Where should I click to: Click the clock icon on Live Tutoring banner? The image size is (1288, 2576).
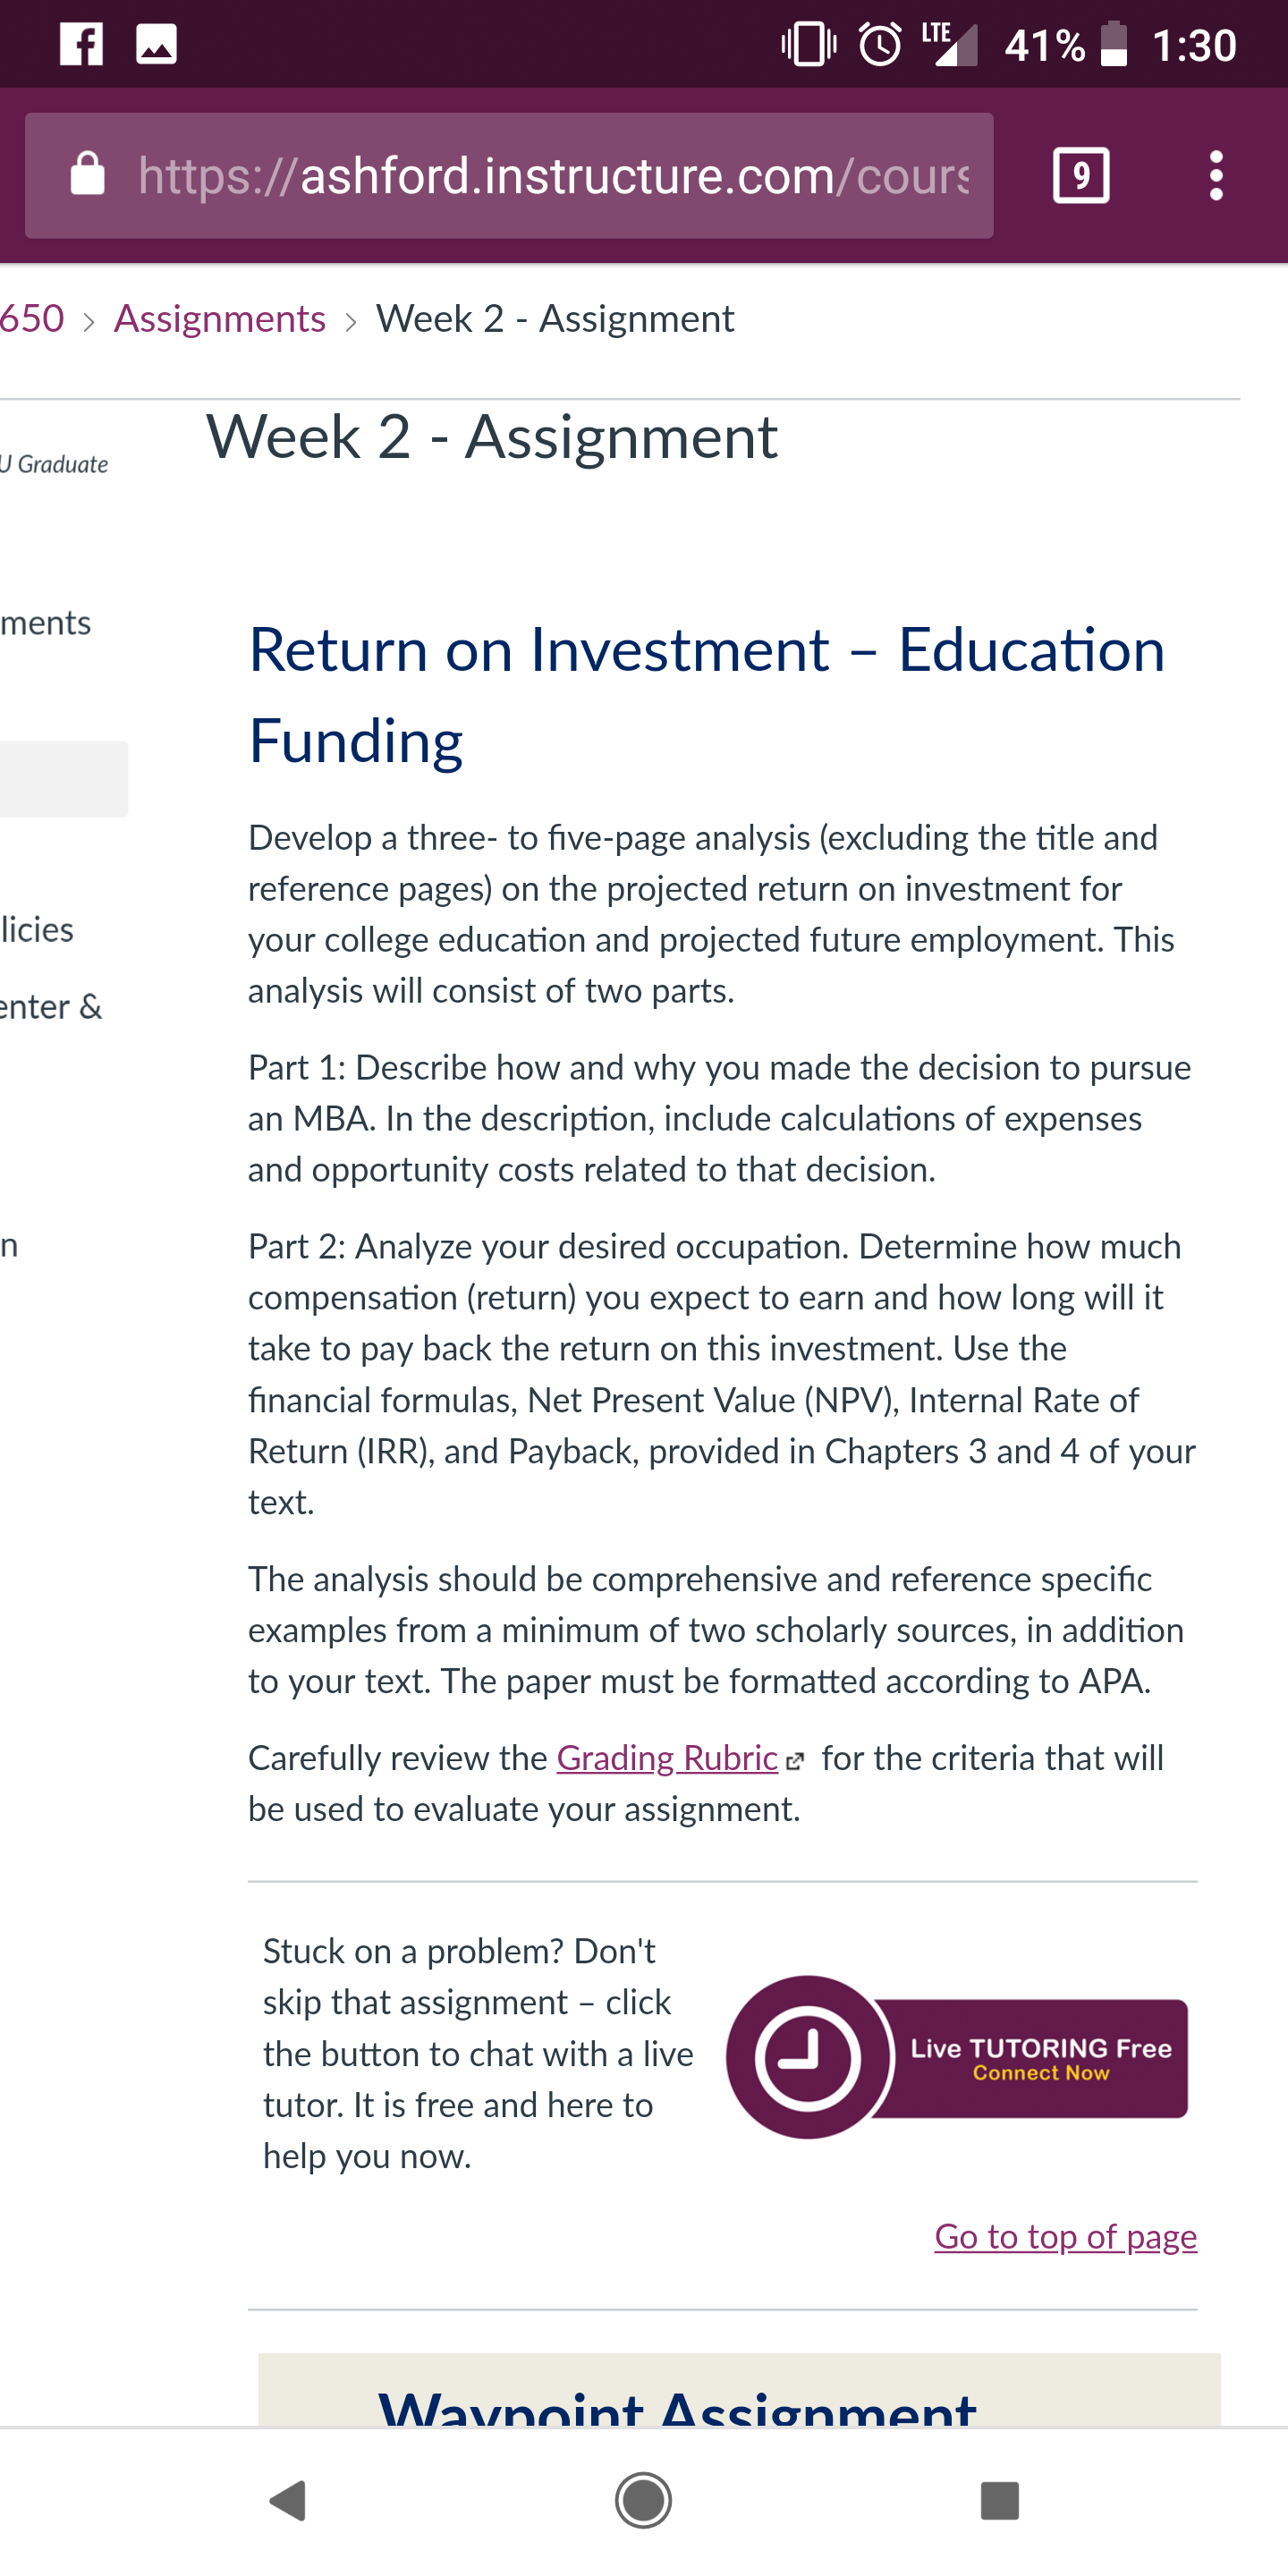(x=807, y=2058)
